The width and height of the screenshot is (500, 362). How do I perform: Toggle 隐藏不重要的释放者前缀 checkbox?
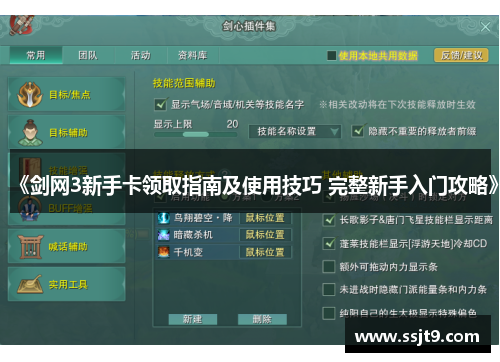(358, 131)
